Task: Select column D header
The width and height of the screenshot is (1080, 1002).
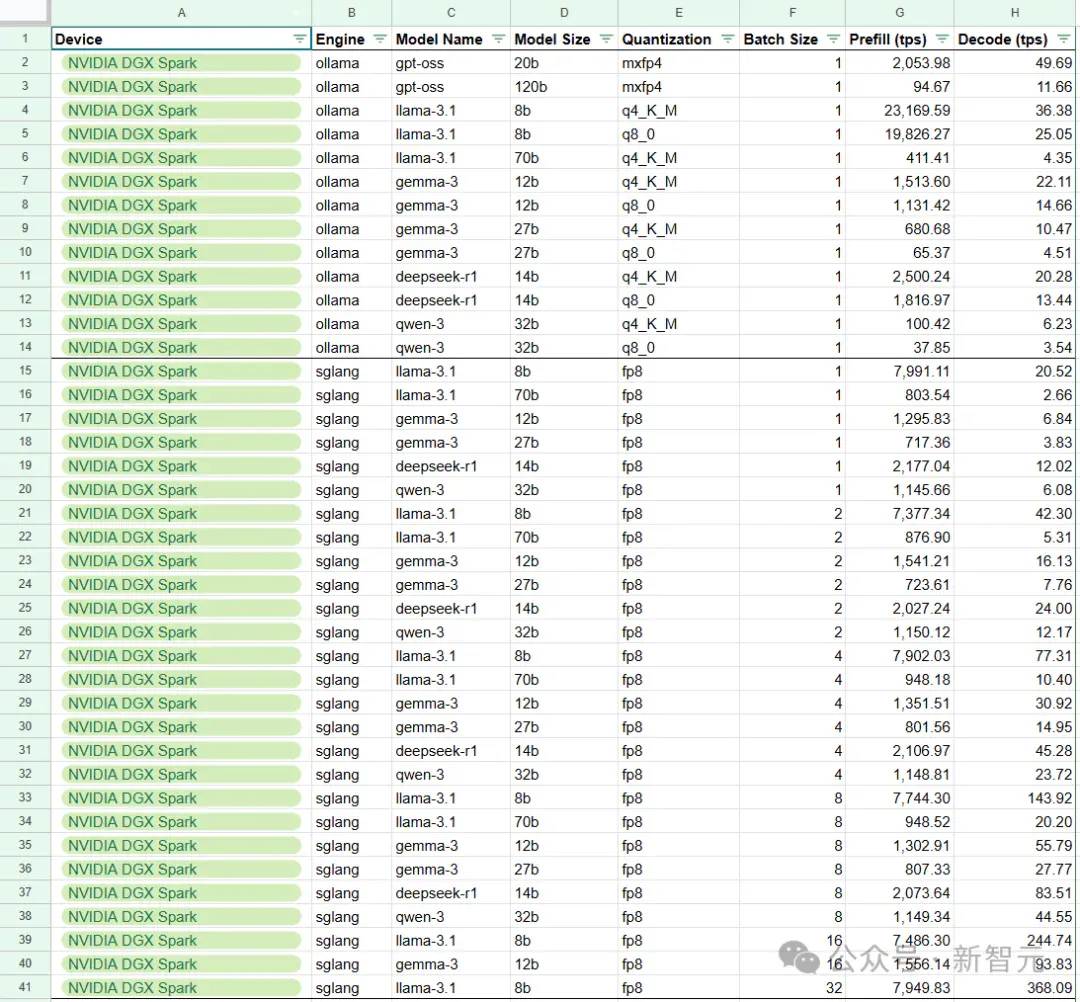Action: tap(564, 12)
